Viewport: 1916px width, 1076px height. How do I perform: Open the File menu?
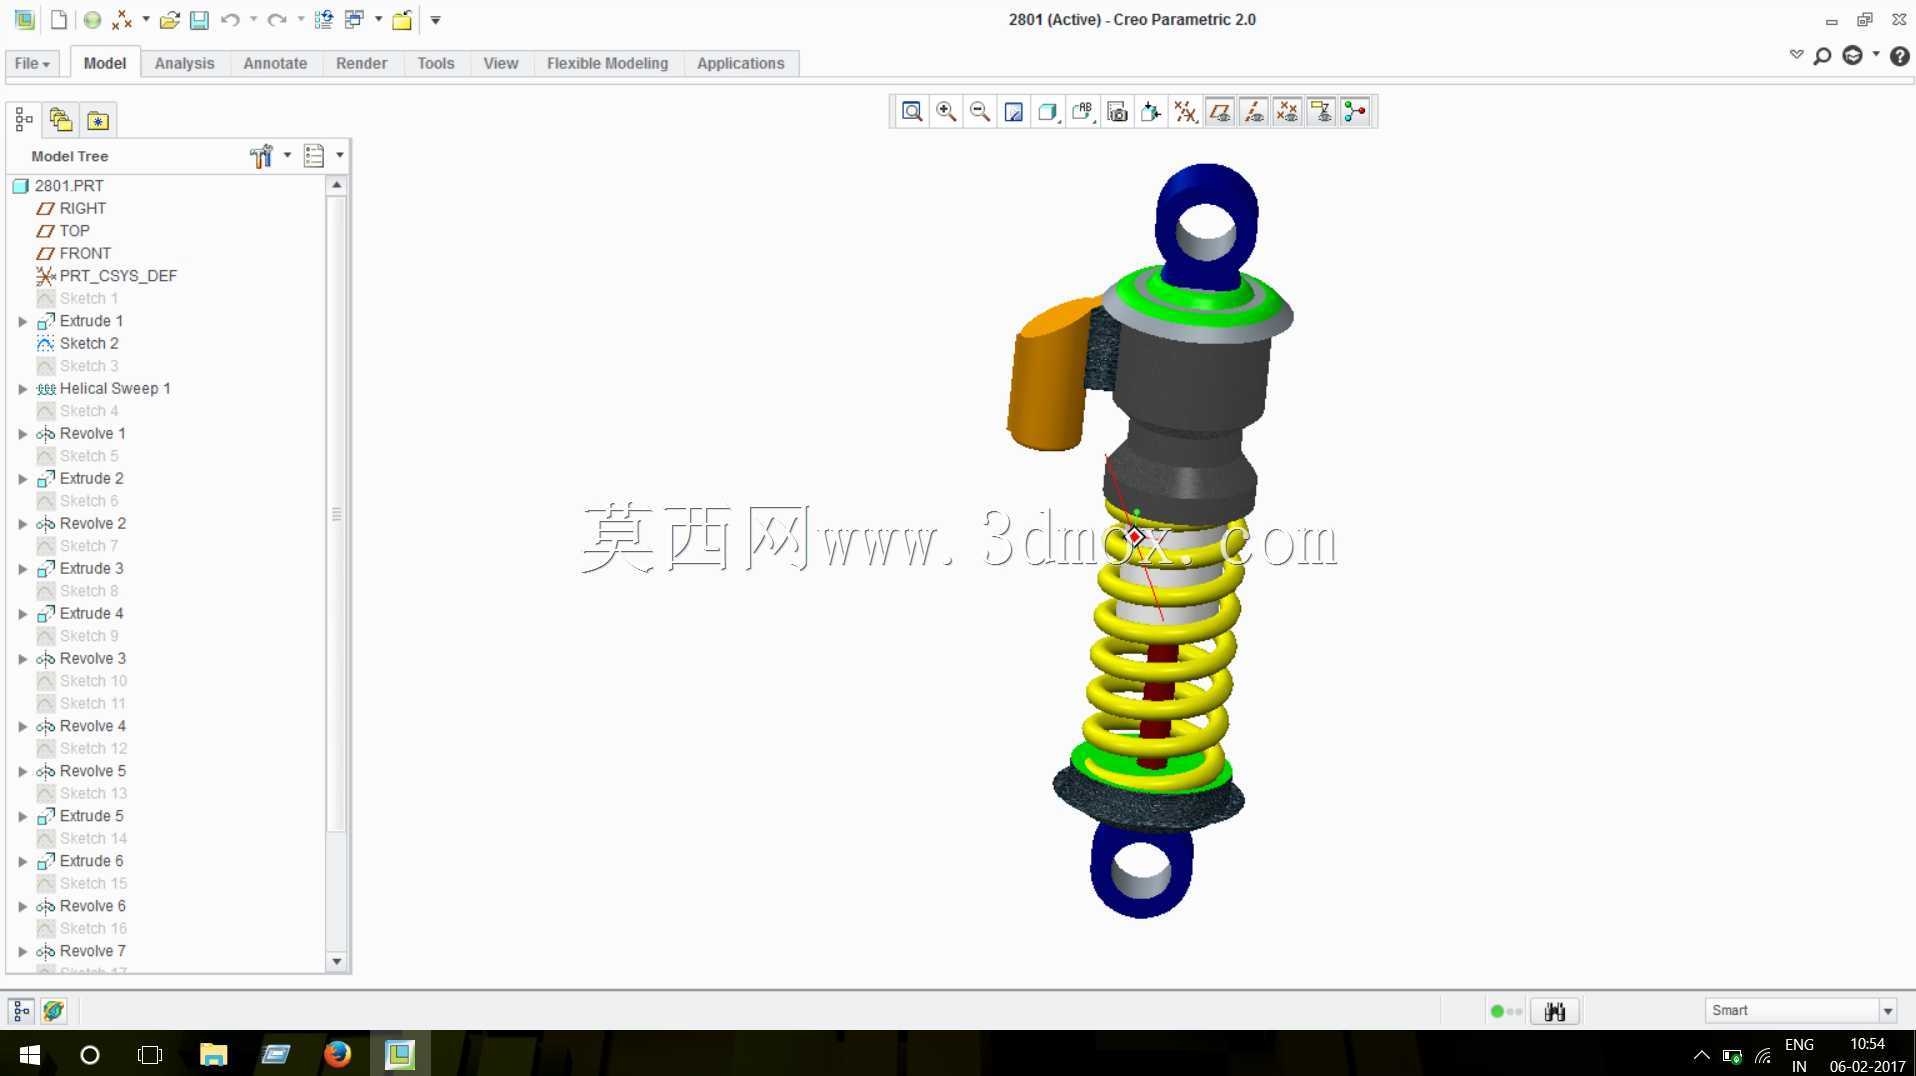(32, 63)
